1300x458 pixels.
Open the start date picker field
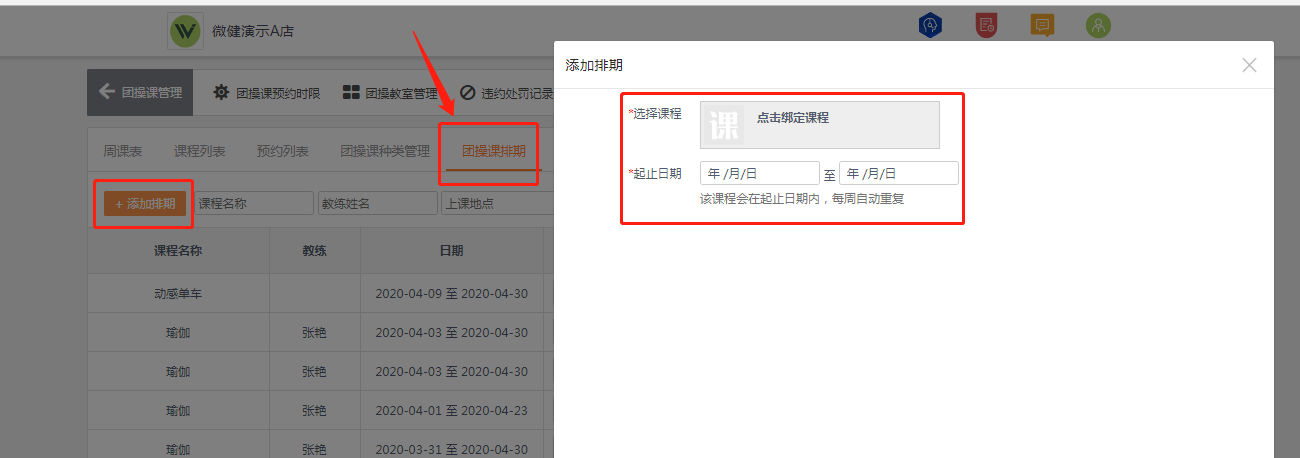[x=759, y=174]
